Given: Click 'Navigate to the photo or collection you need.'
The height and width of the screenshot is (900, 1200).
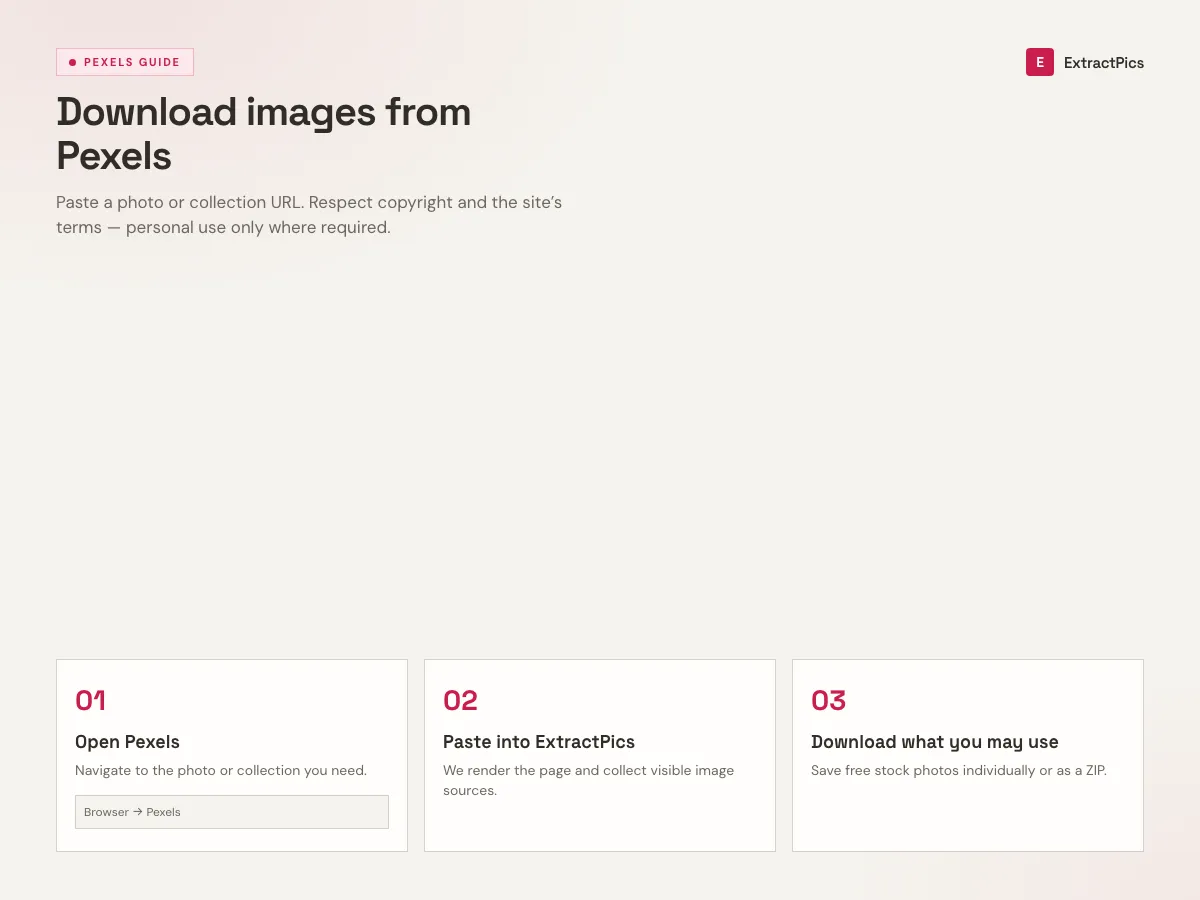Looking at the screenshot, I should pyautogui.click(x=221, y=770).
